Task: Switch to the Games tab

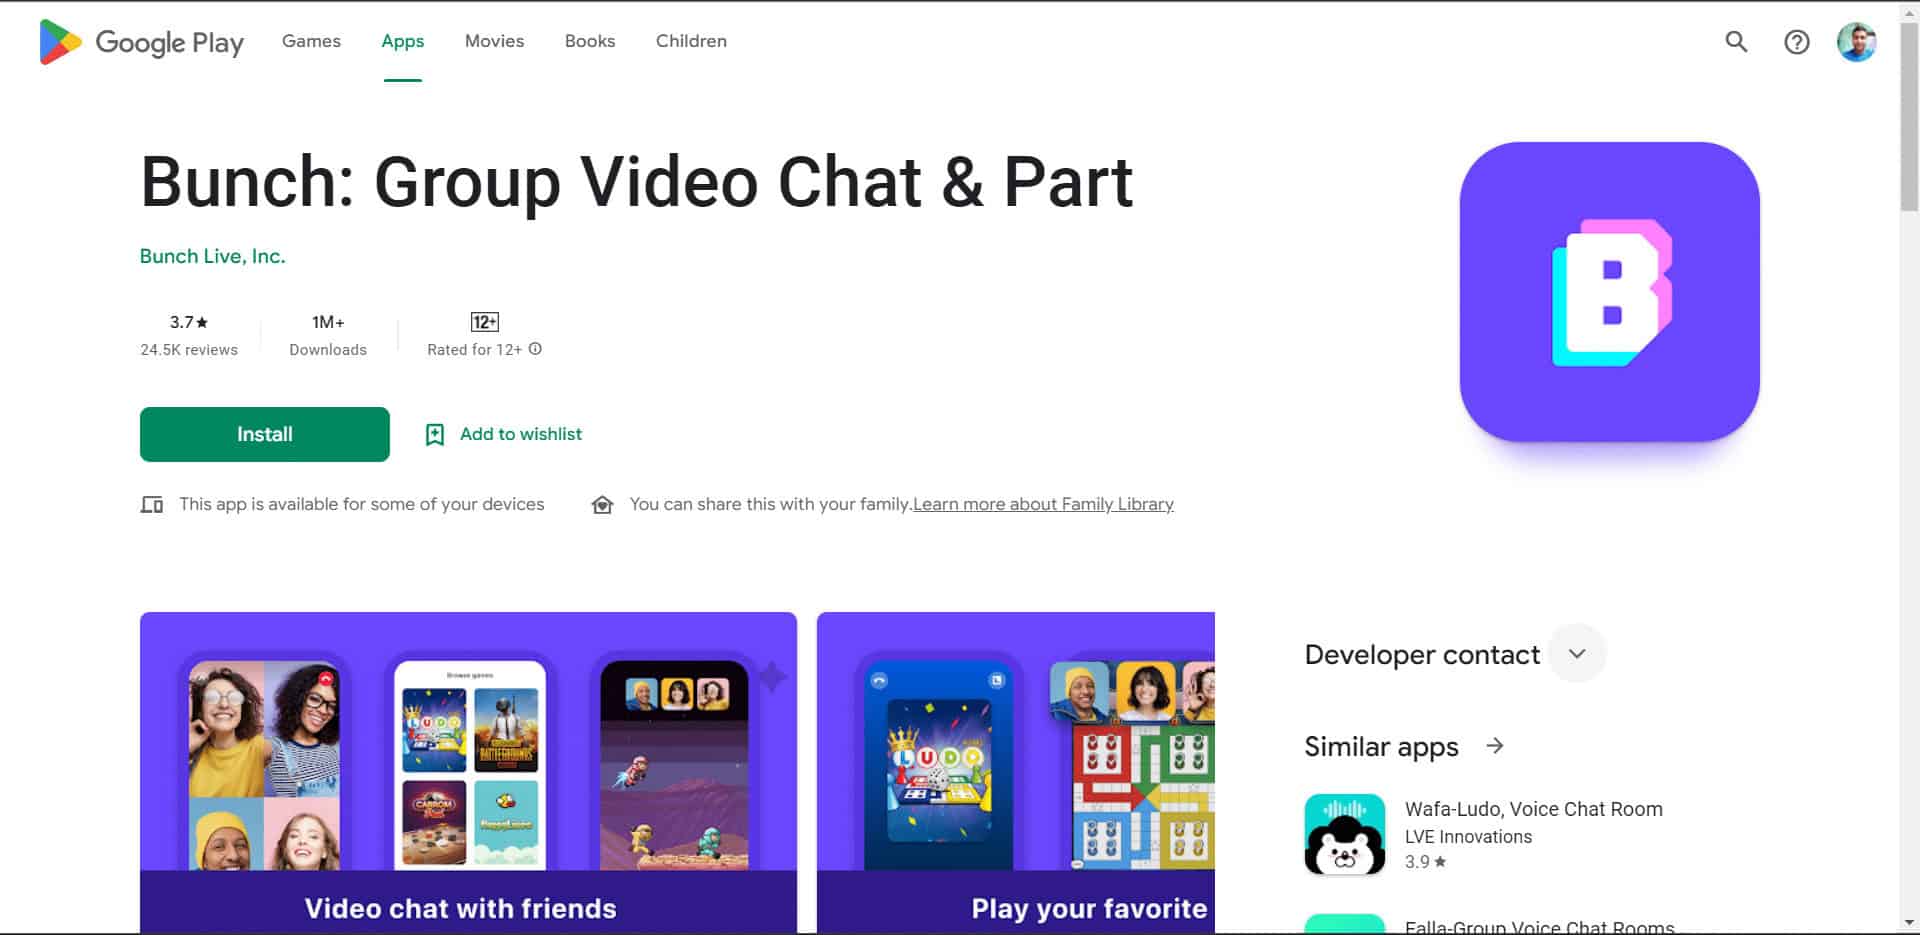Action: coord(311,41)
